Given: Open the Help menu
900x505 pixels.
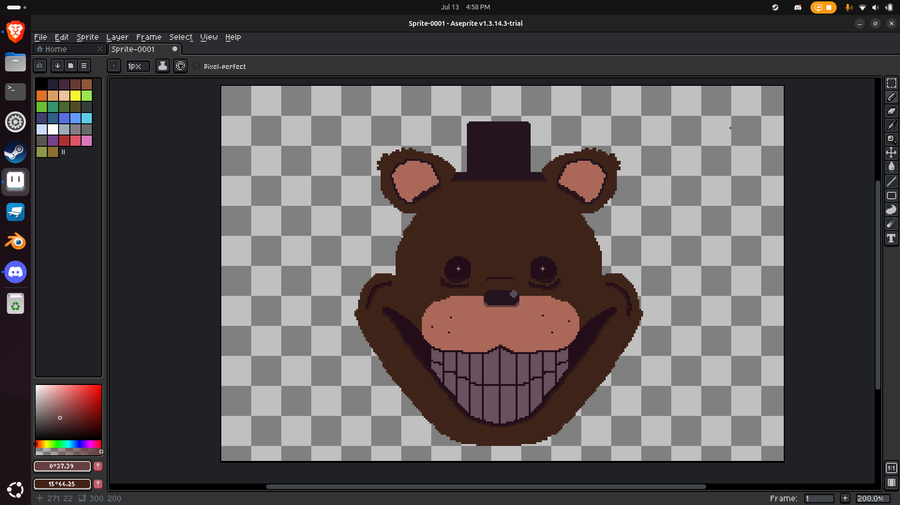Looking at the screenshot, I should 233,37.
